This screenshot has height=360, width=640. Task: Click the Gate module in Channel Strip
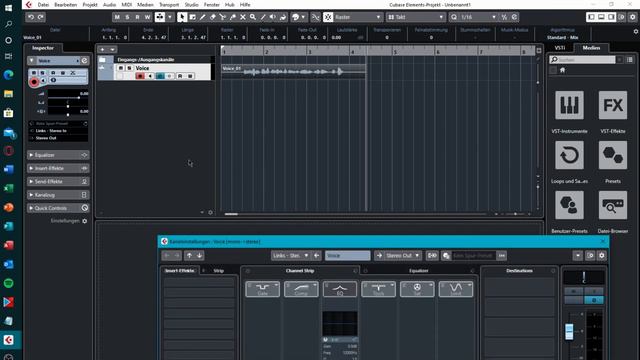(262, 289)
